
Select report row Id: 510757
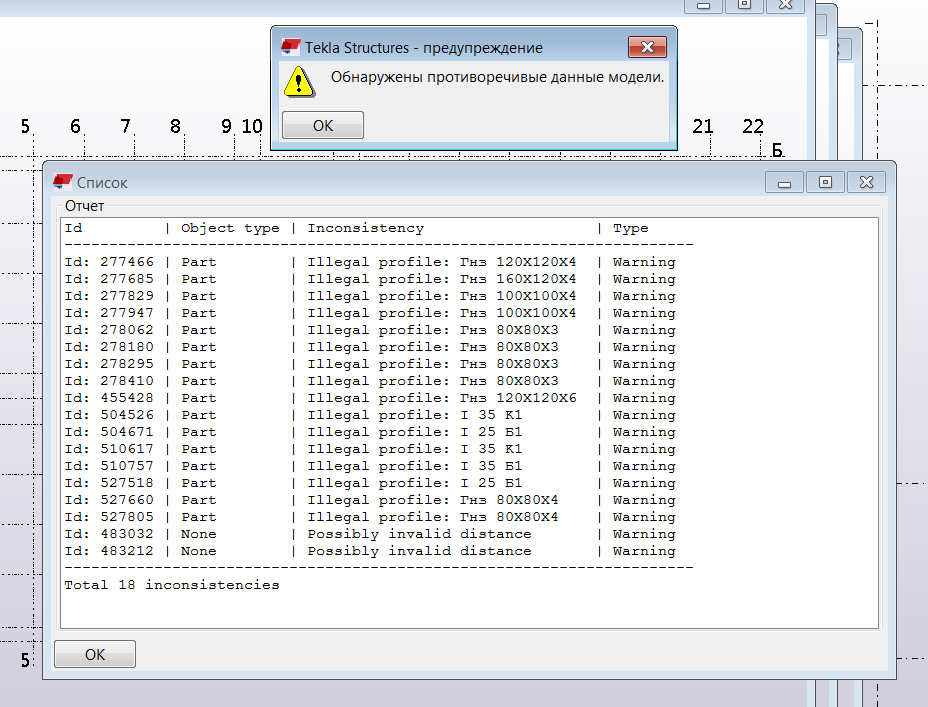(370, 466)
